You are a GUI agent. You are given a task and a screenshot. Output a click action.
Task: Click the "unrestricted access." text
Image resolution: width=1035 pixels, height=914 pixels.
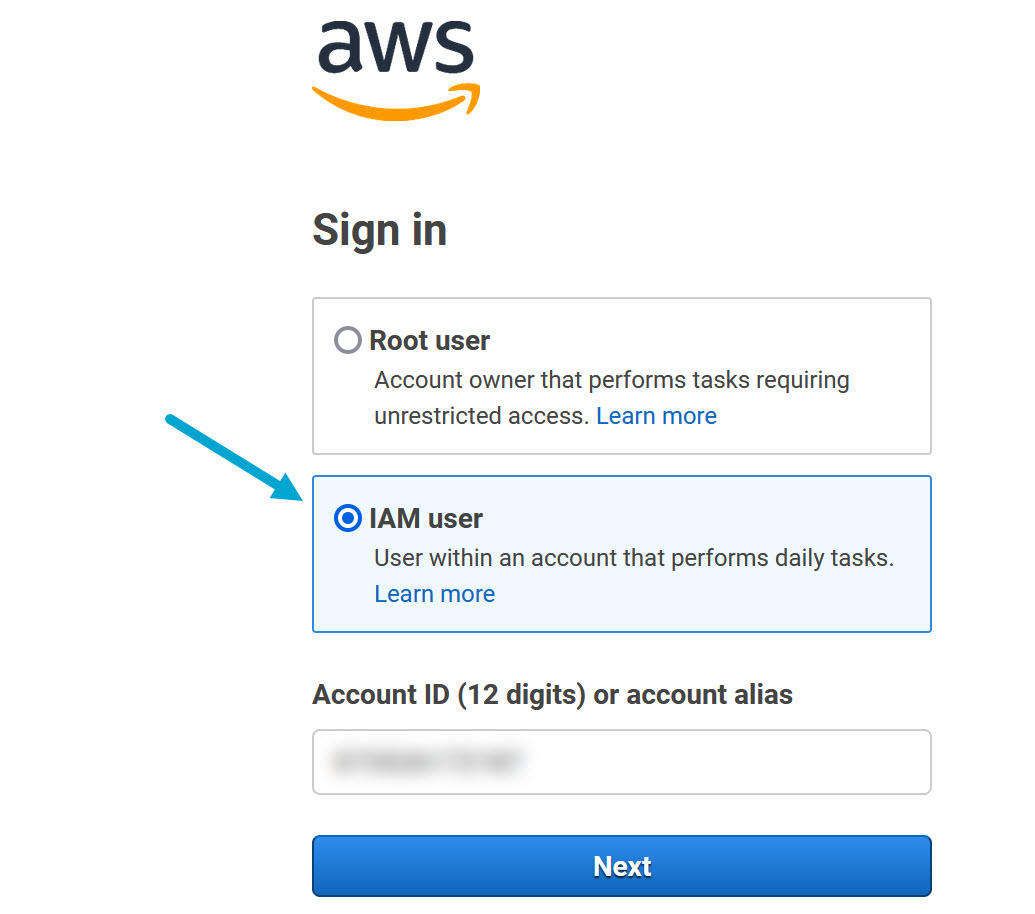coord(481,416)
